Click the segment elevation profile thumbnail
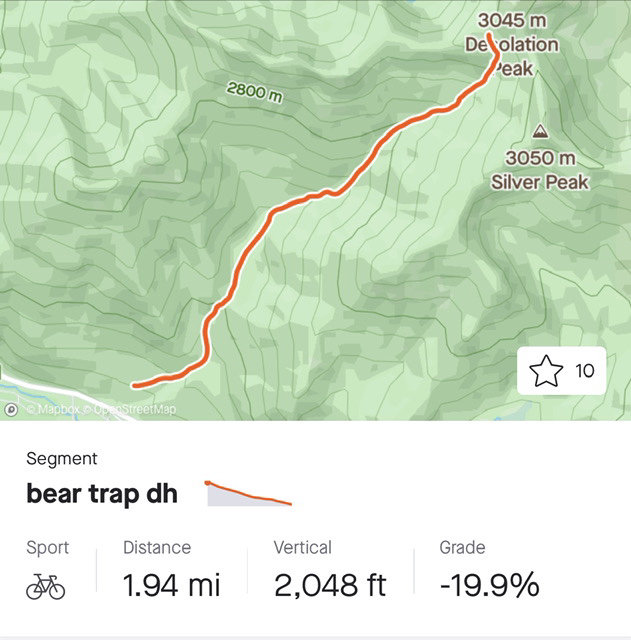 coord(248,493)
